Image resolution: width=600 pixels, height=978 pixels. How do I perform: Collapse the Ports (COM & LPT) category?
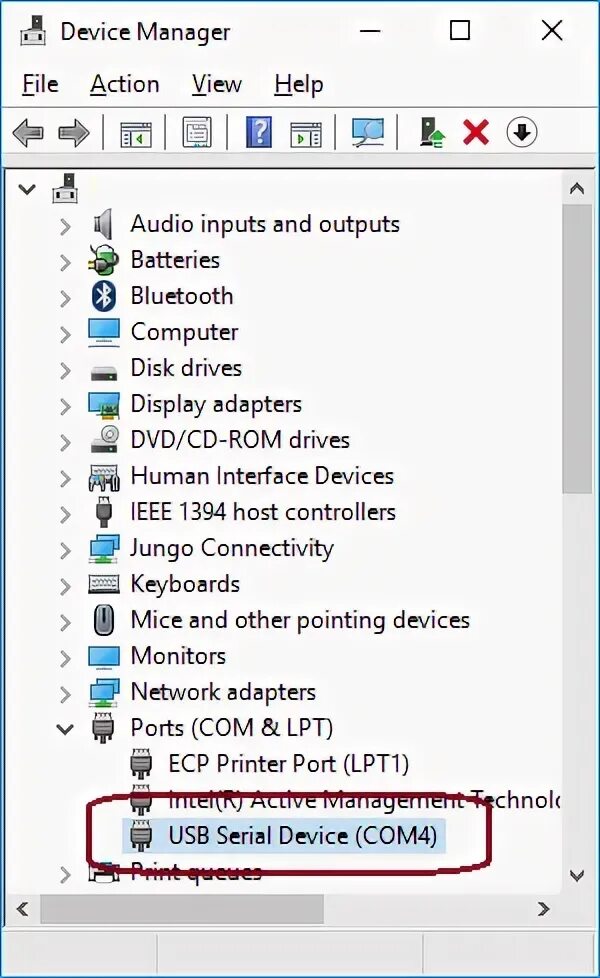point(65,729)
